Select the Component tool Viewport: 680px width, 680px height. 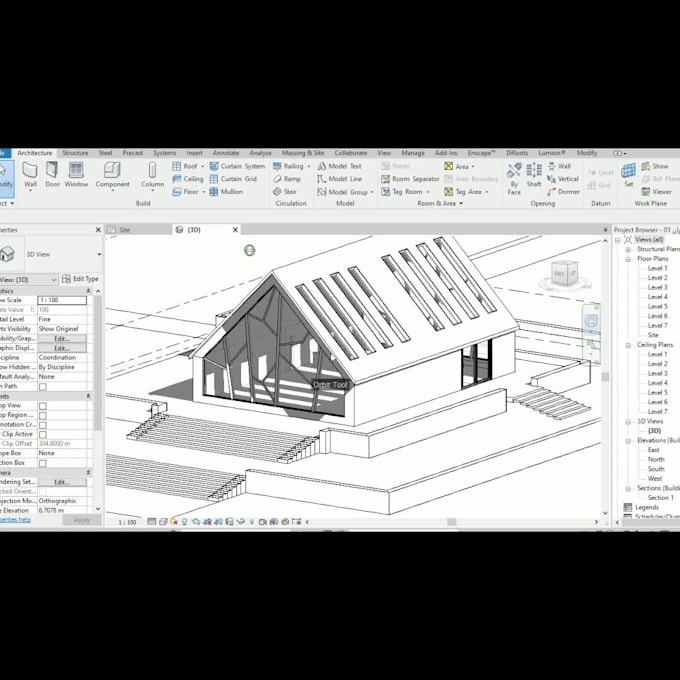coord(112,175)
